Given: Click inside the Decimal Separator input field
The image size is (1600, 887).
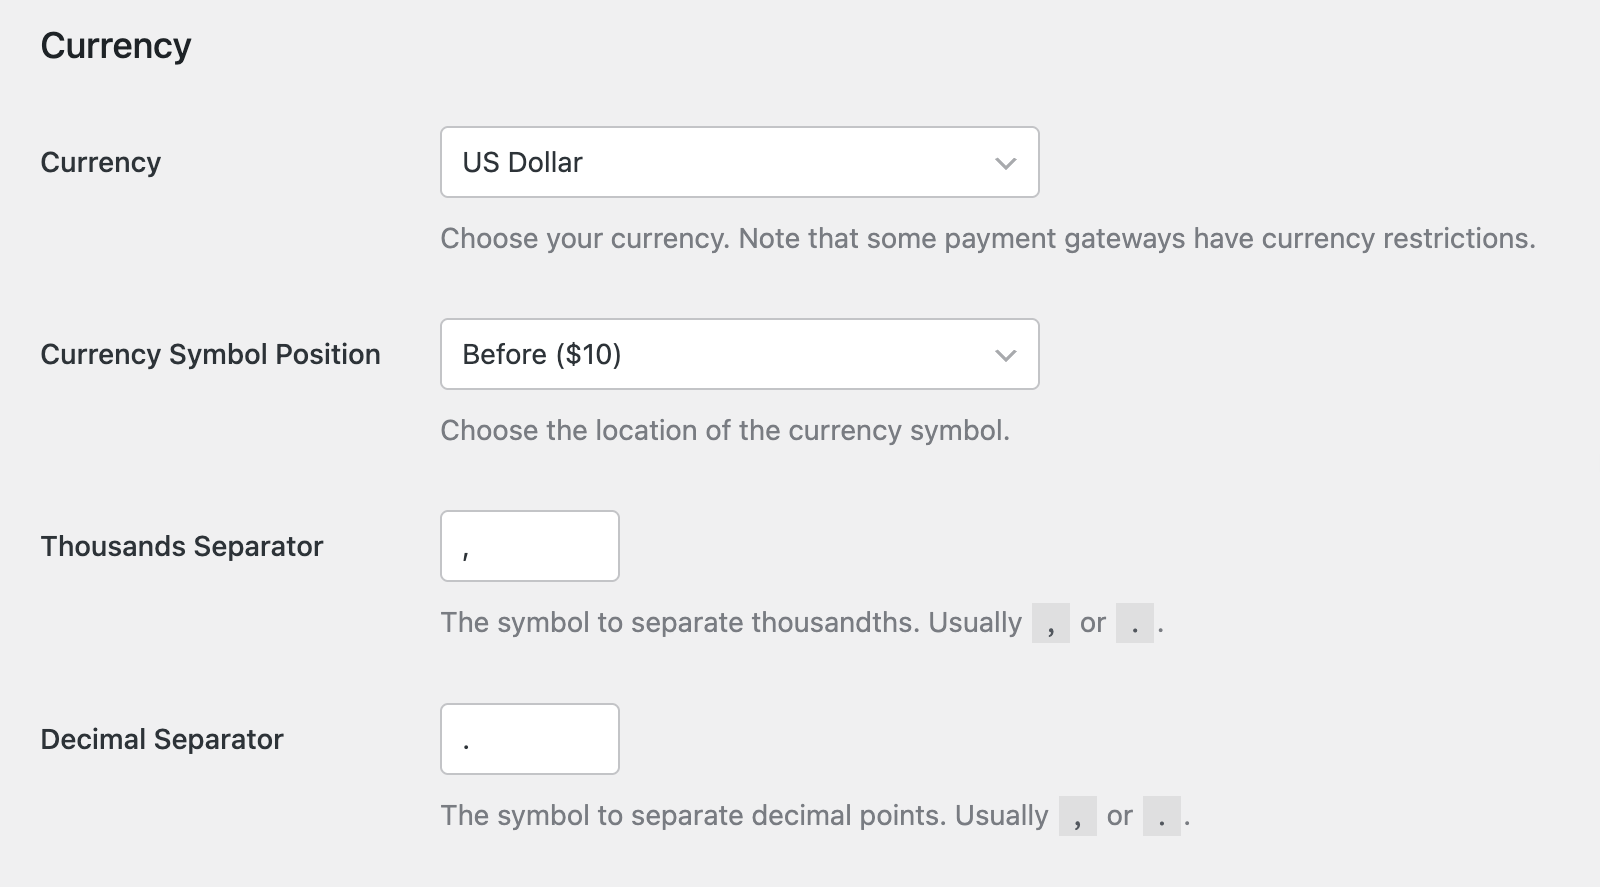Looking at the screenshot, I should 529,739.
